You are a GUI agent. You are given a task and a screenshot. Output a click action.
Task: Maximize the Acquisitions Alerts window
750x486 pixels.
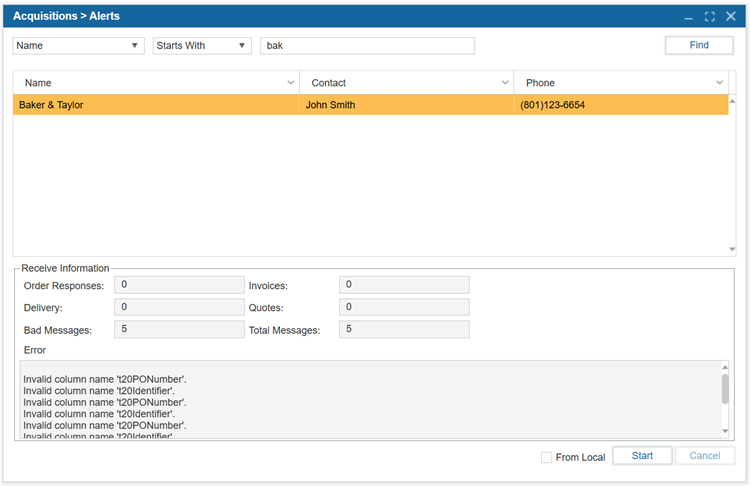coord(710,17)
